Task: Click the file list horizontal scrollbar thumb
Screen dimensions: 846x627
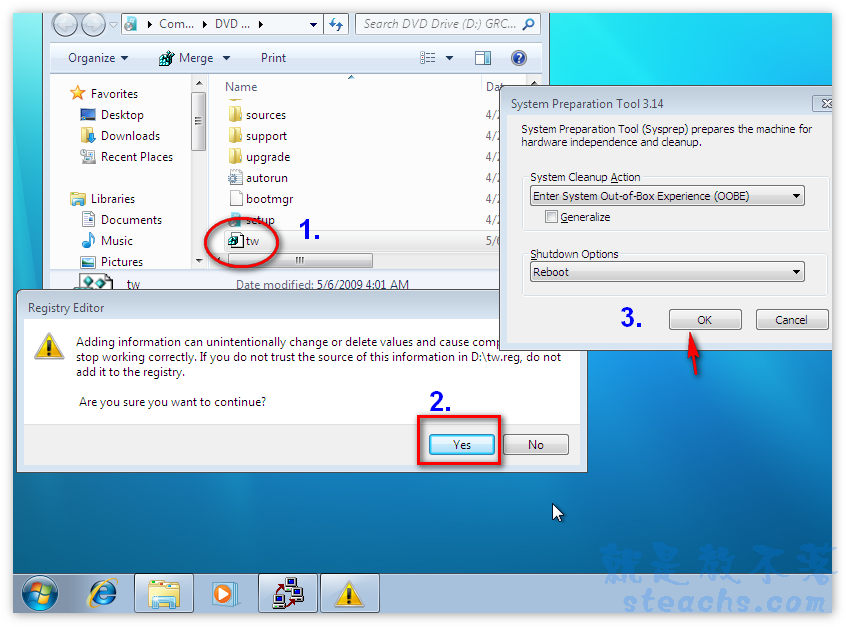Action: pos(300,261)
